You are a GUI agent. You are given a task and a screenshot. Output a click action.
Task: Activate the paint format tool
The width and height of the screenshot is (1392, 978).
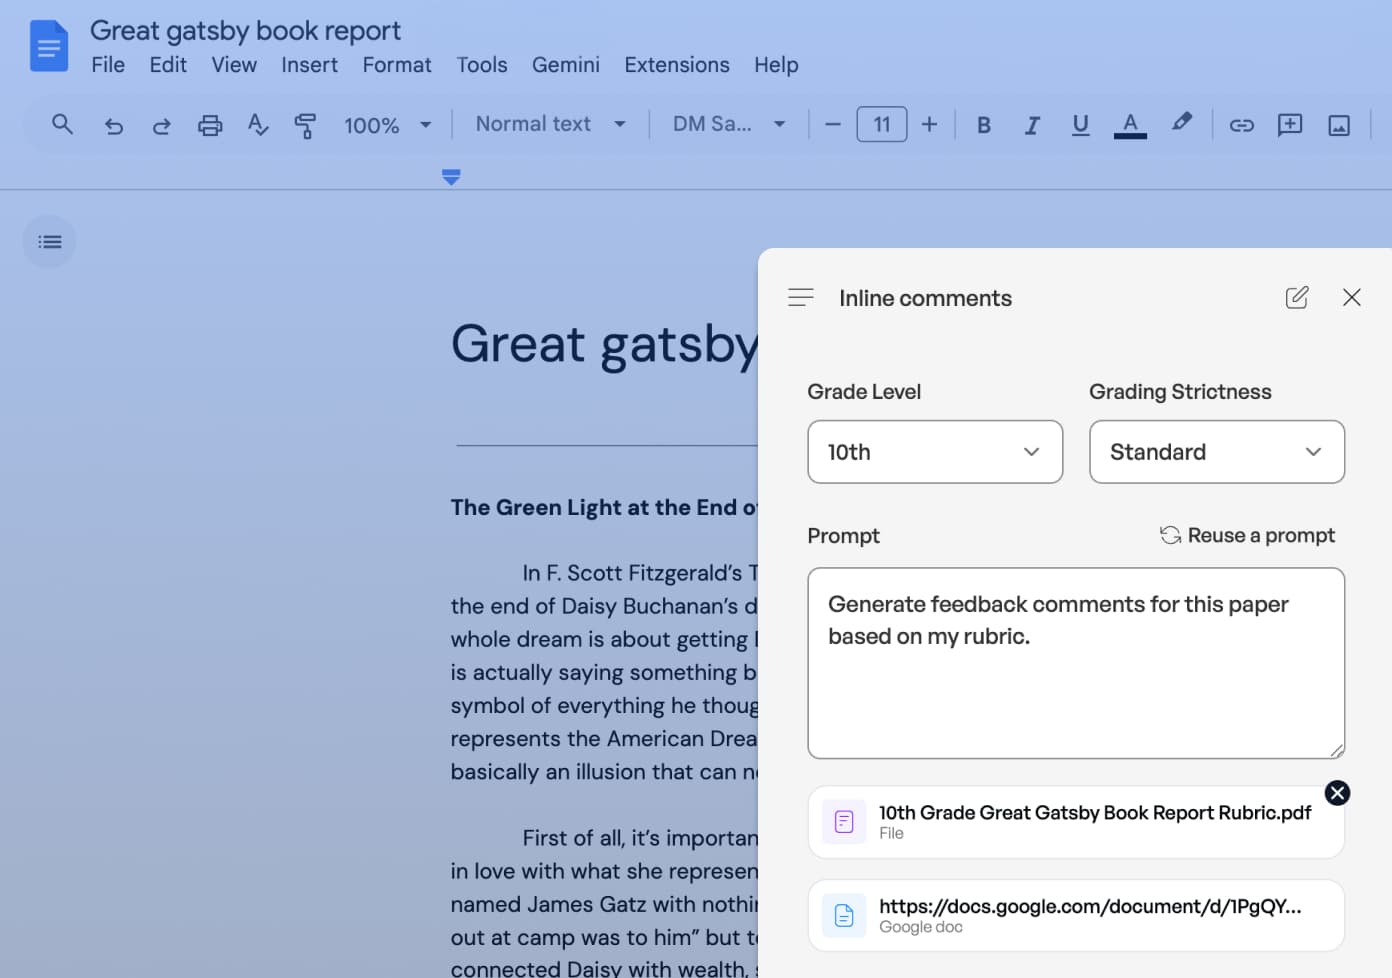coord(305,125)
